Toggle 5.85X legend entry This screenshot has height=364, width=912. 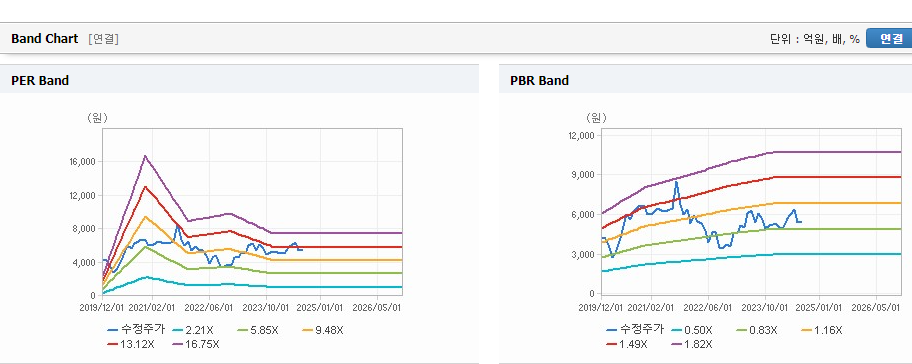[258, 330]
